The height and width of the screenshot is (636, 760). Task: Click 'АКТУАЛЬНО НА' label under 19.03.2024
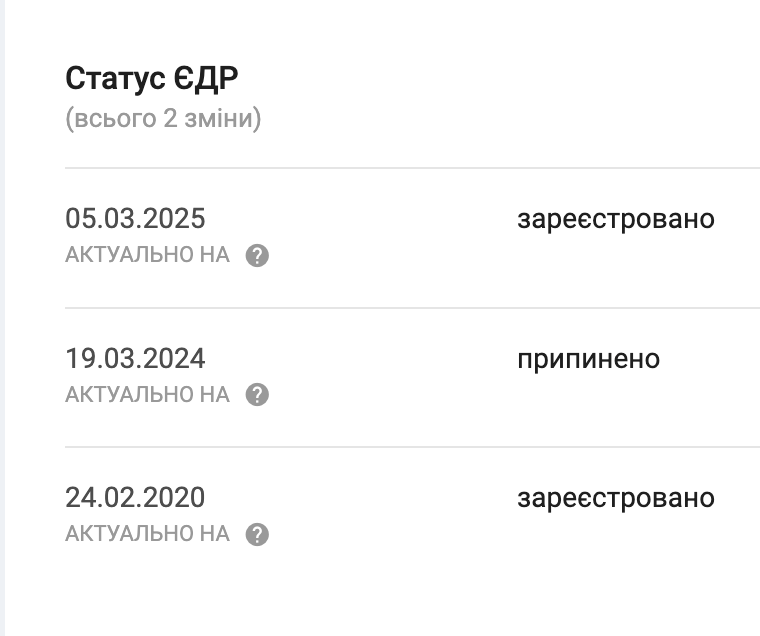[147, 395]
